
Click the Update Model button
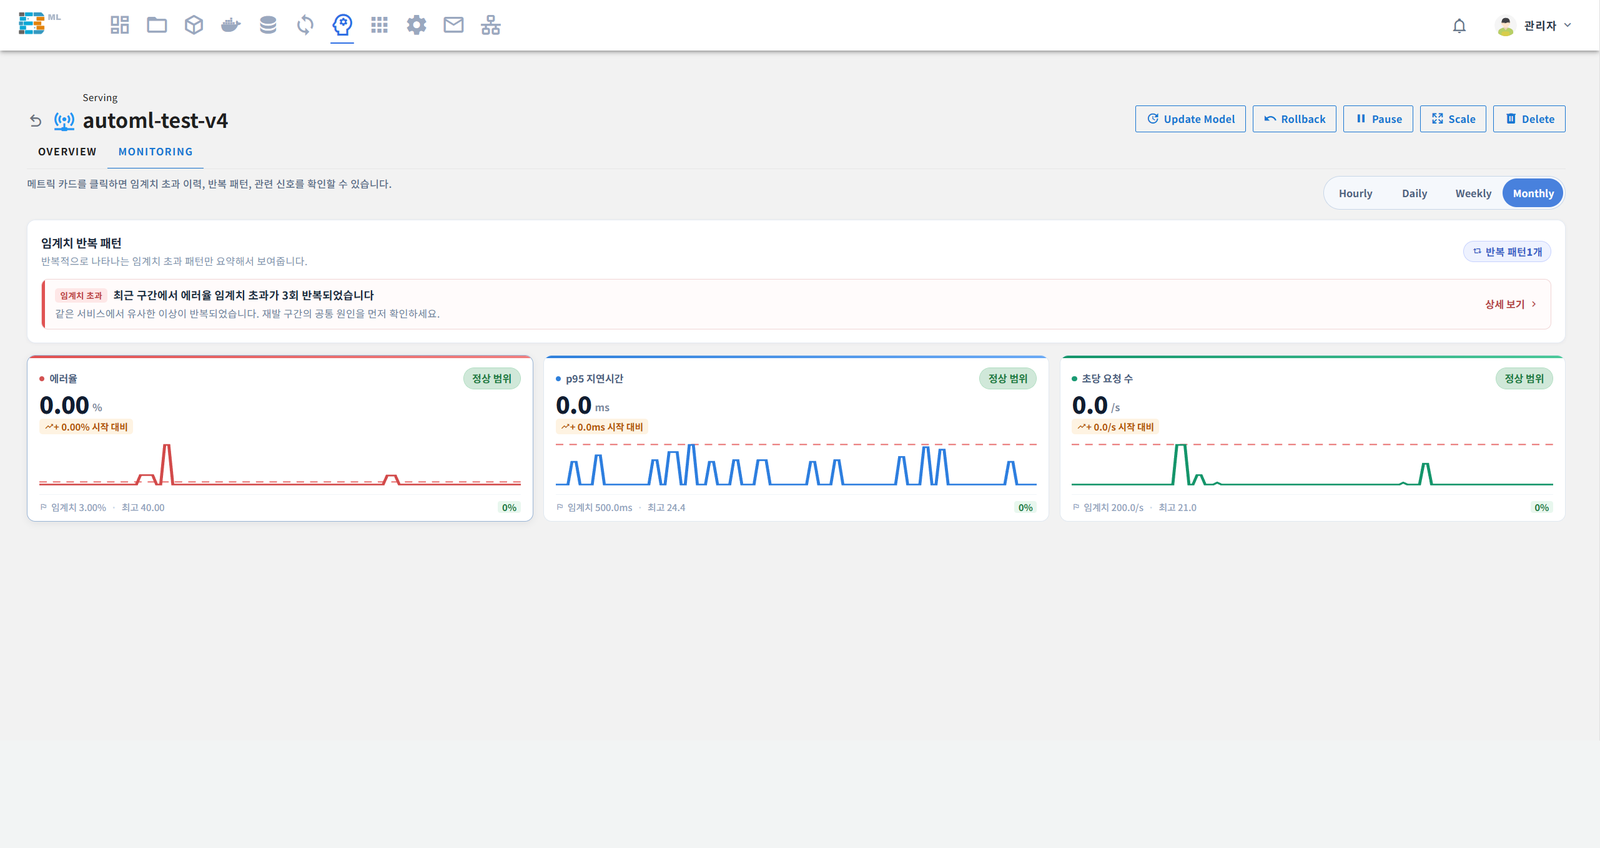[x=1190, y=119]
